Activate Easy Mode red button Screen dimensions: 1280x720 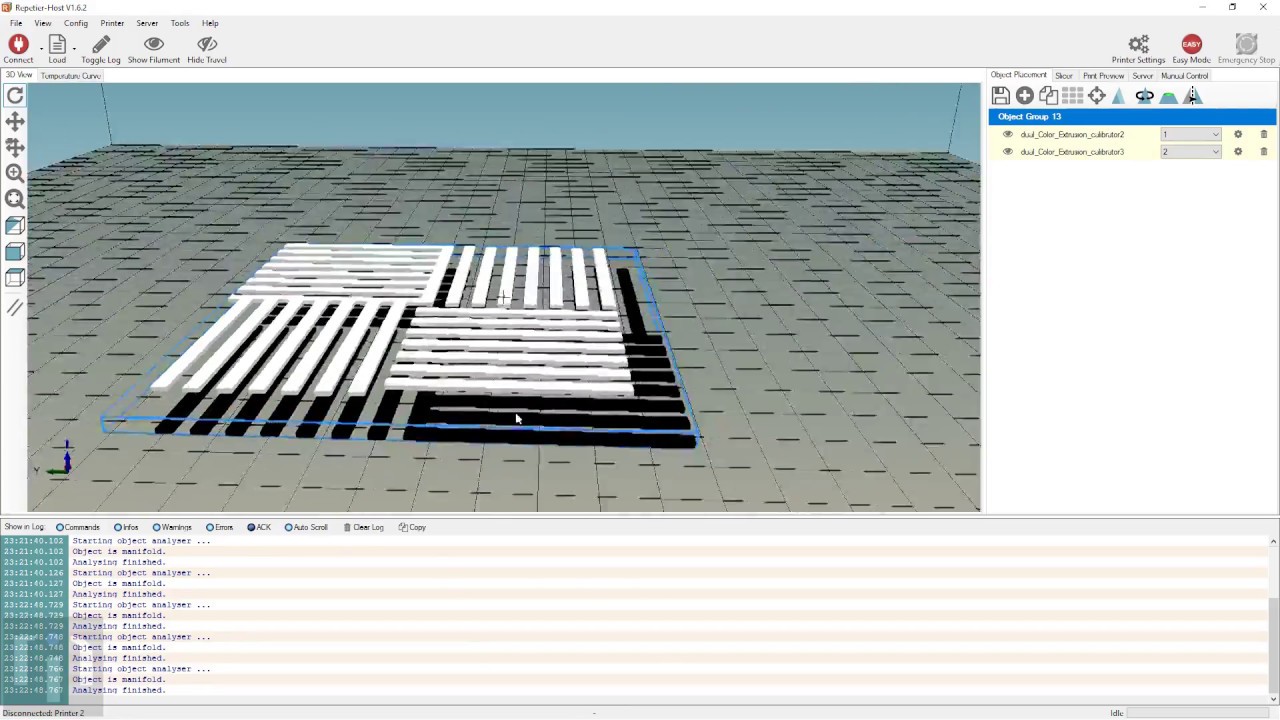(1191, 44)
